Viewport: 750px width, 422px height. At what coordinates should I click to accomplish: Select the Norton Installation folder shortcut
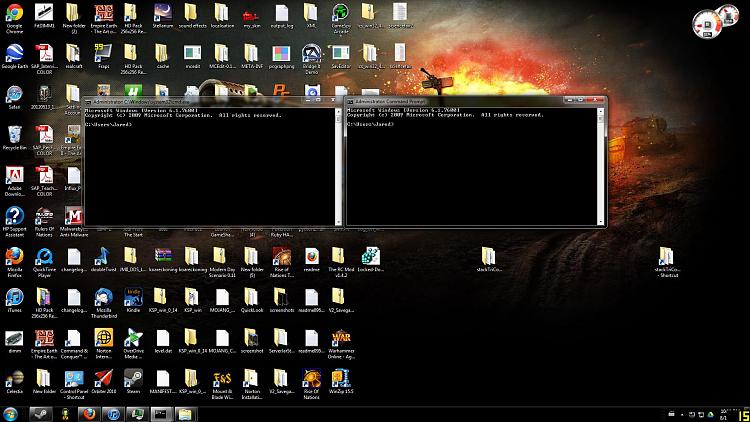pos(252,384)
